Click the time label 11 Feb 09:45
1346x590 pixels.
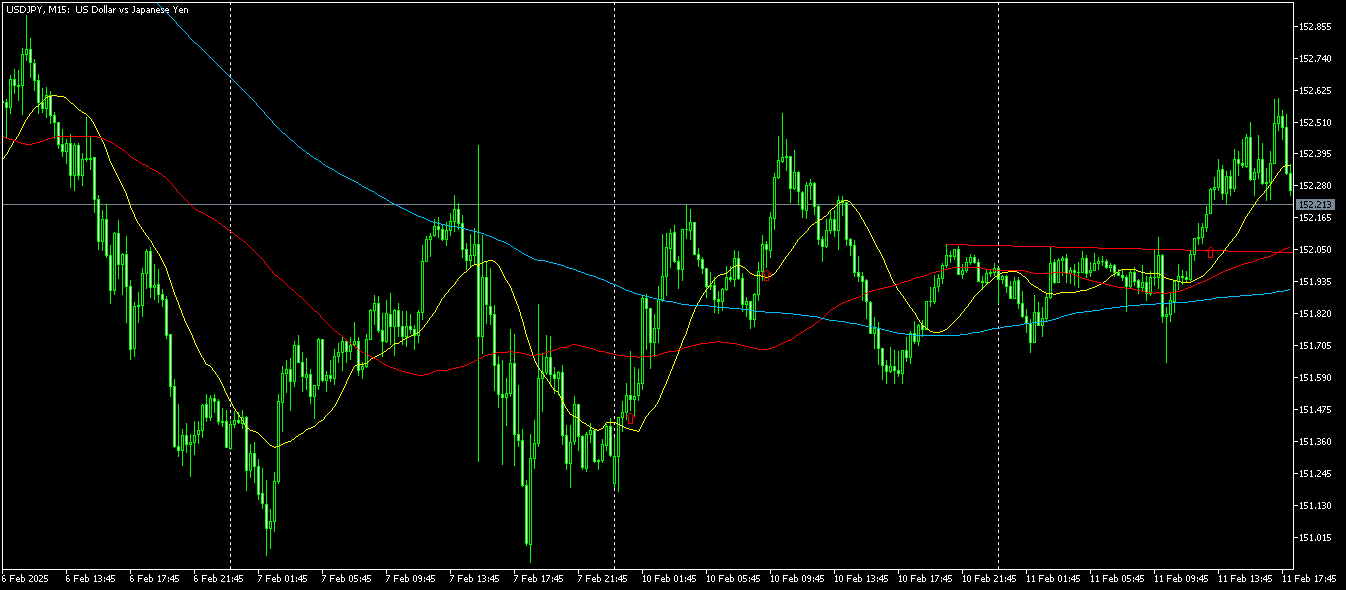click(1181, 578)
